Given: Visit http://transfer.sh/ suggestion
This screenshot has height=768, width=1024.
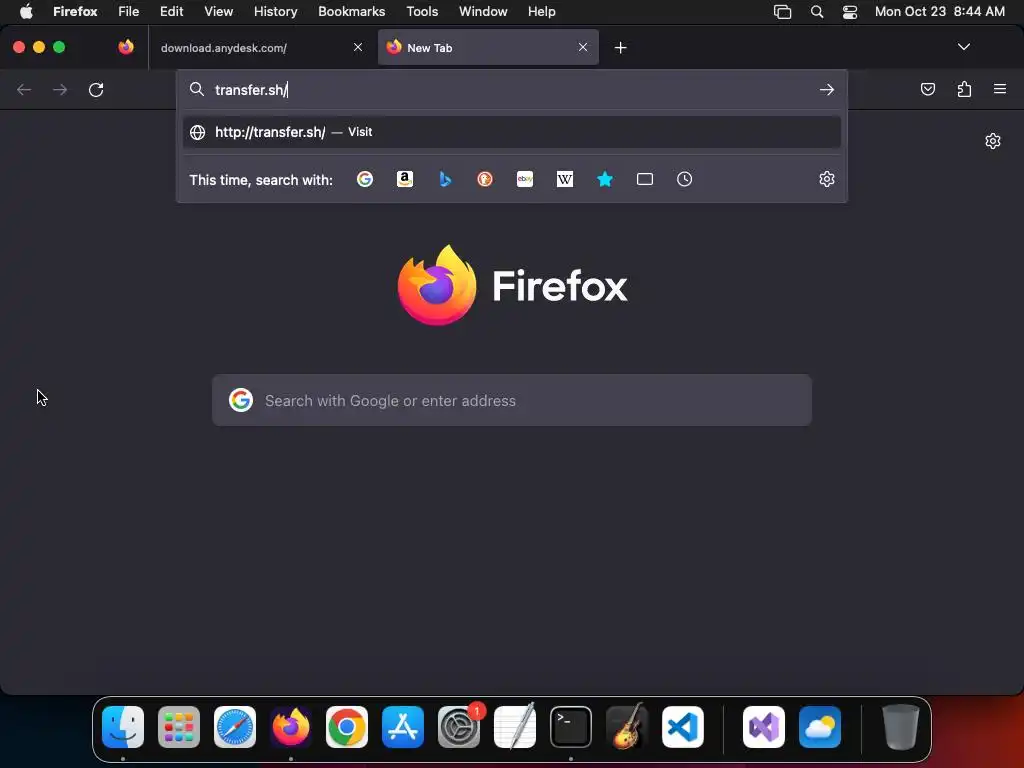Looking at the screenshot, I should [512, 132].
